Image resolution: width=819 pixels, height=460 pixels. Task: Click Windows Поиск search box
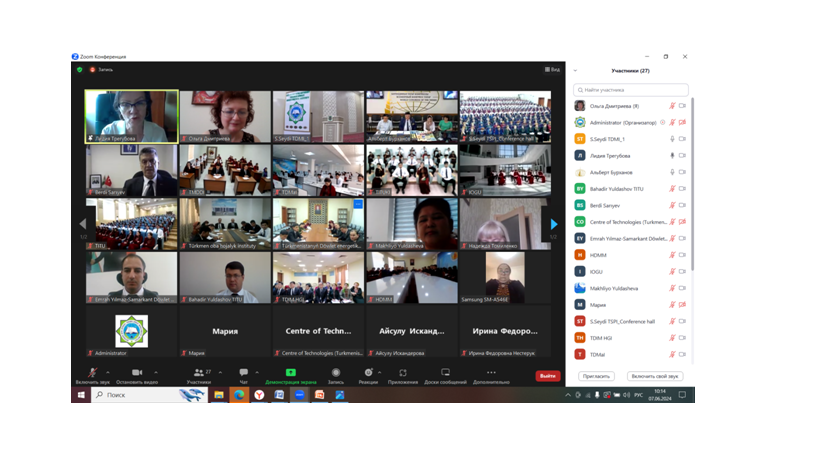point(150,395)
